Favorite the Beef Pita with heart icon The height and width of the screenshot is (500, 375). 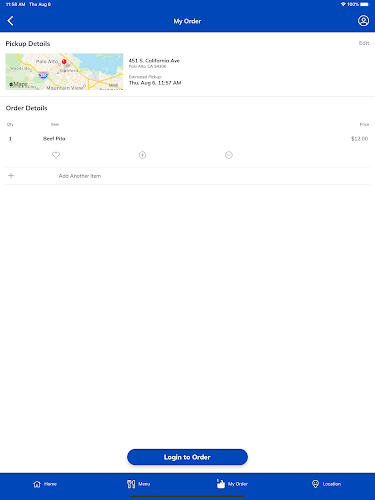[x=56, y=155]
